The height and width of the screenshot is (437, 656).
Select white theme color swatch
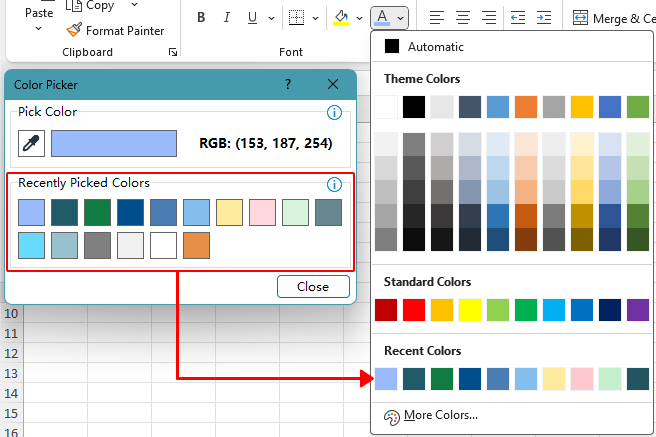386,107
